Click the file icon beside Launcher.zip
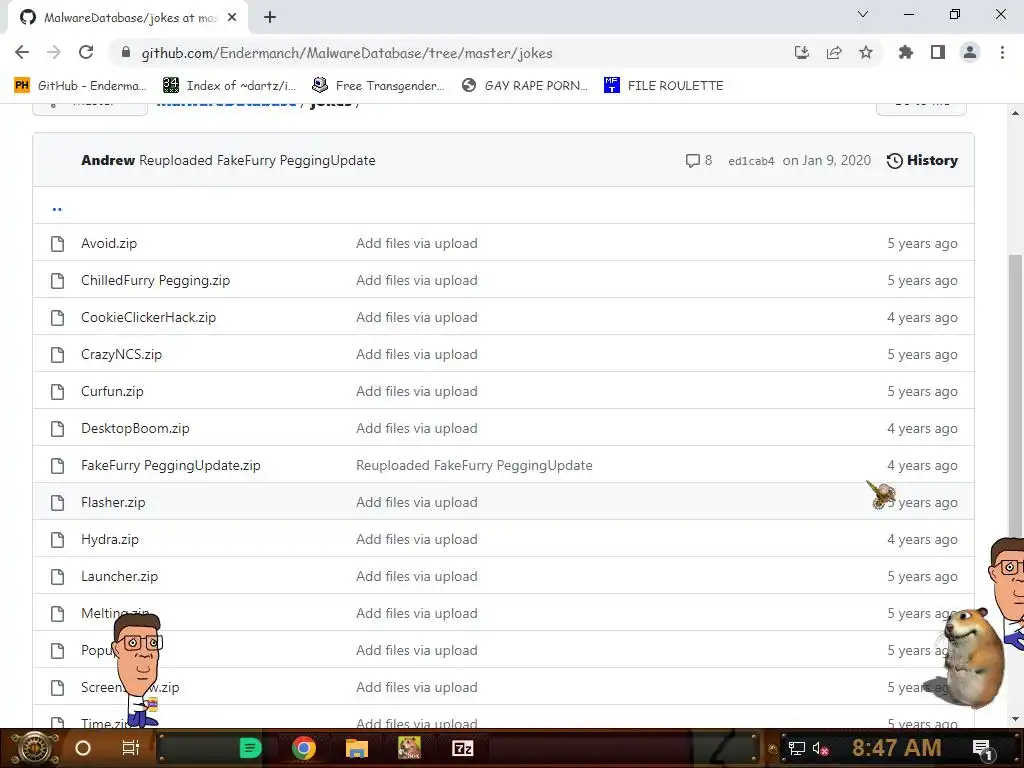 pos(57,577)
